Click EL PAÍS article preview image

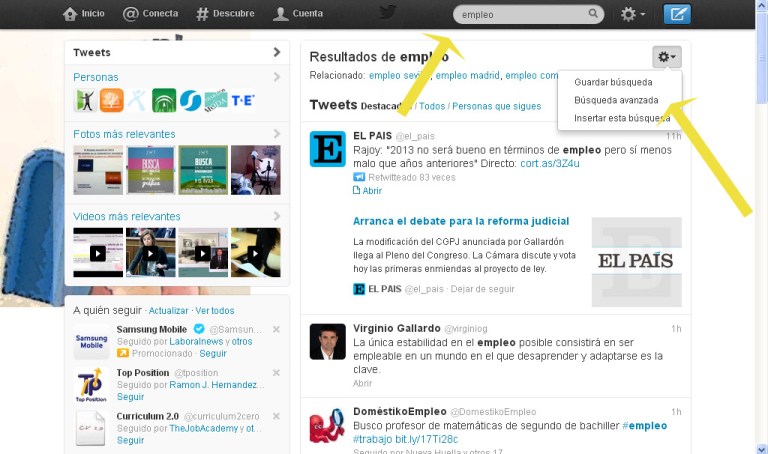tap(637, 262)
